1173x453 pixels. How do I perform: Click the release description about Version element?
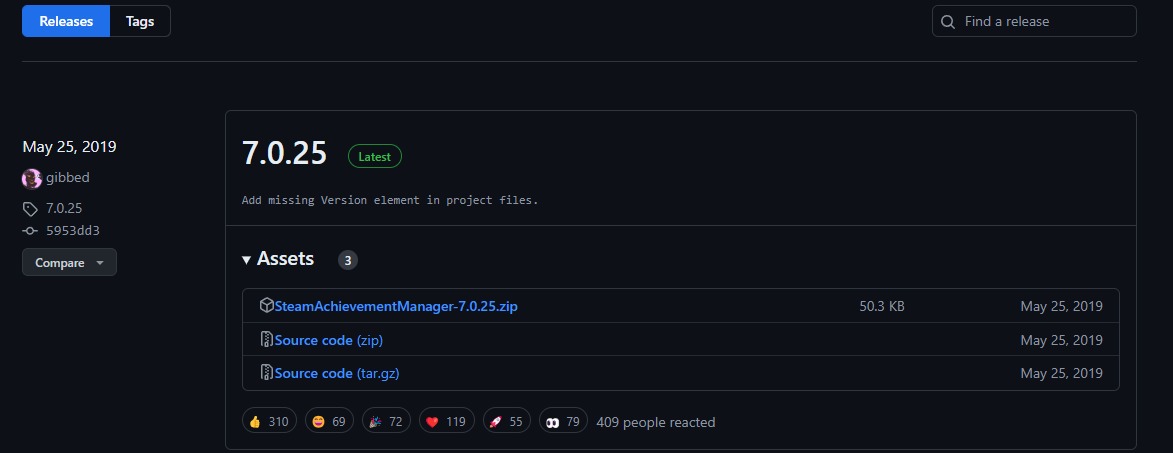(390, 200)
